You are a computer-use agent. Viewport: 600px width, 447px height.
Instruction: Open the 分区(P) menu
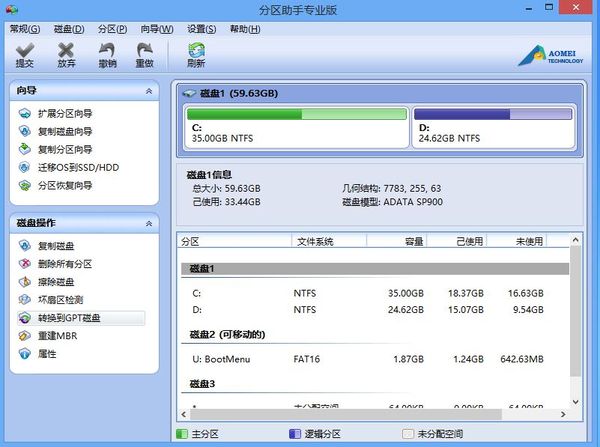click(x=112, y=29)
